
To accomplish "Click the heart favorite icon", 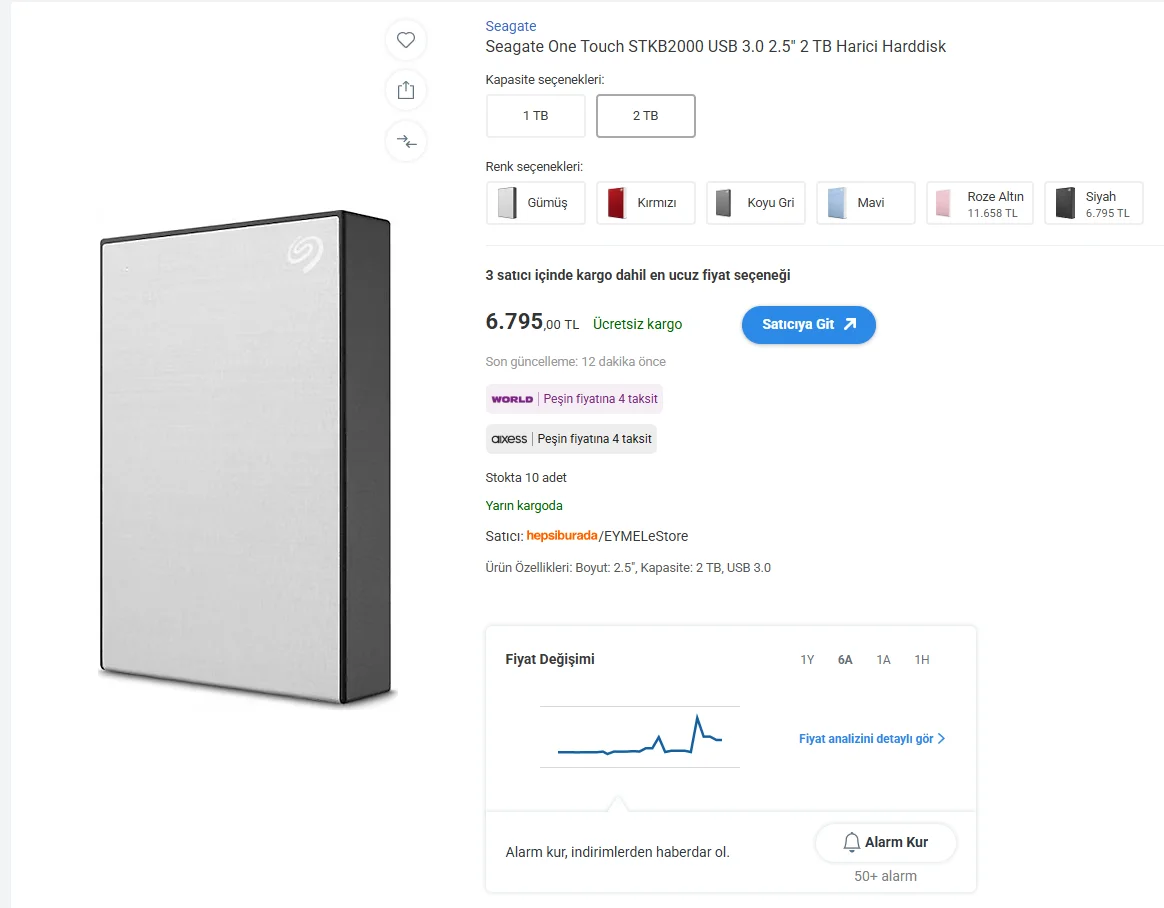I will [x=406, y=40].
